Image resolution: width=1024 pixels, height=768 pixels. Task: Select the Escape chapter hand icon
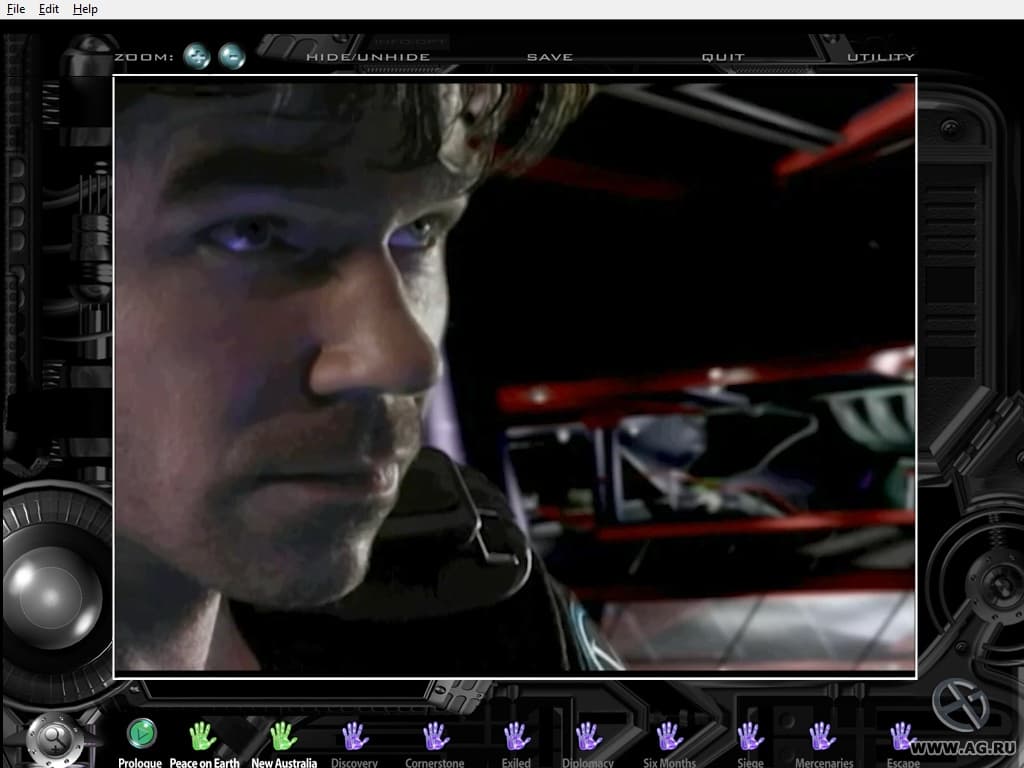tap(903, 736)
